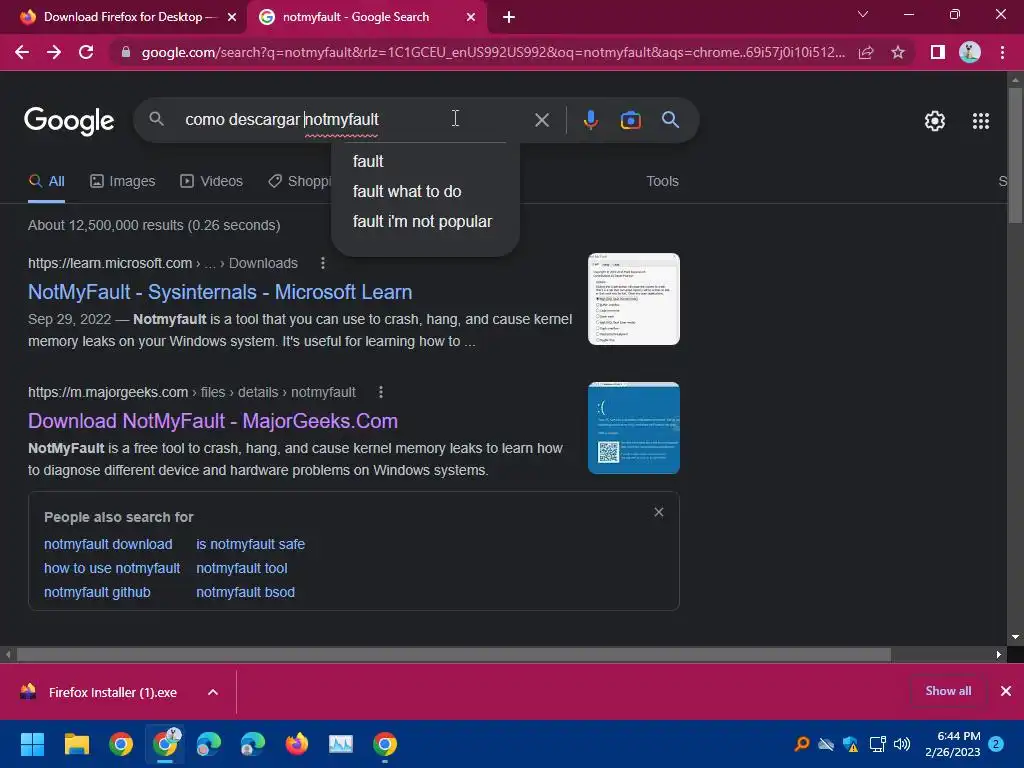
Task: Search 'notmyfault bsod' related query
Action: (246, 592)
